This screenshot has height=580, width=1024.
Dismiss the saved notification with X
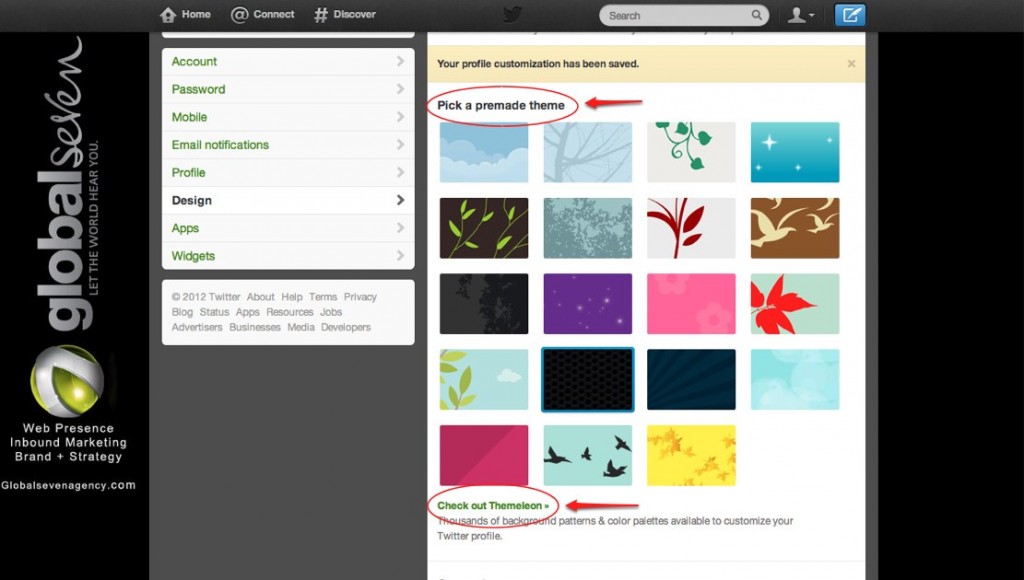coord(851,64)
